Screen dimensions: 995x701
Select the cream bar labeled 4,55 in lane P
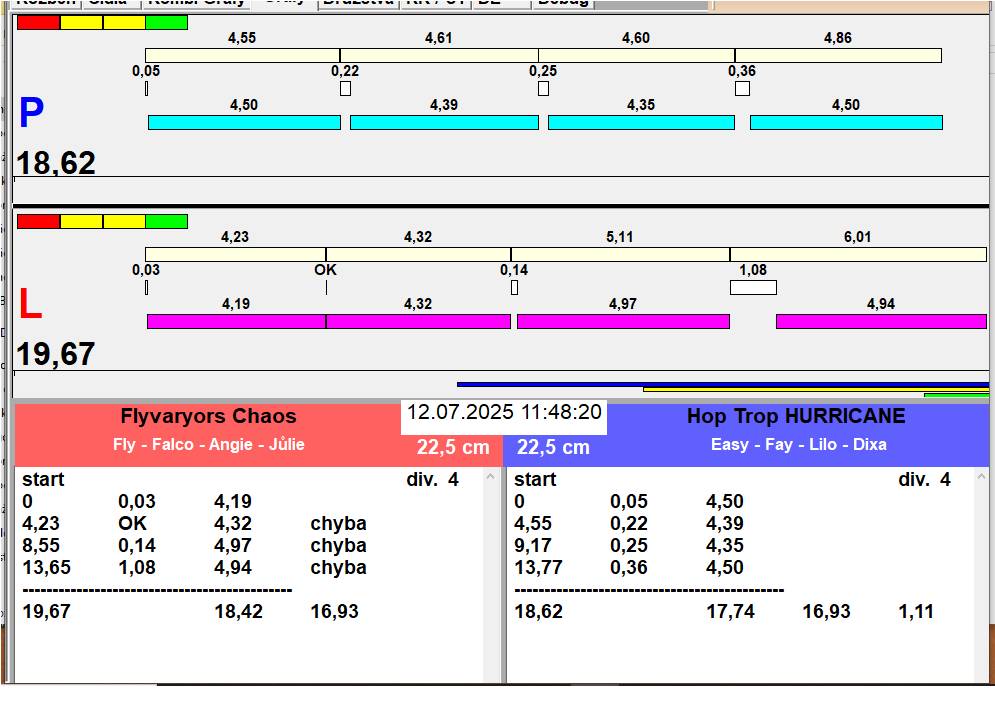pos(242,55)
